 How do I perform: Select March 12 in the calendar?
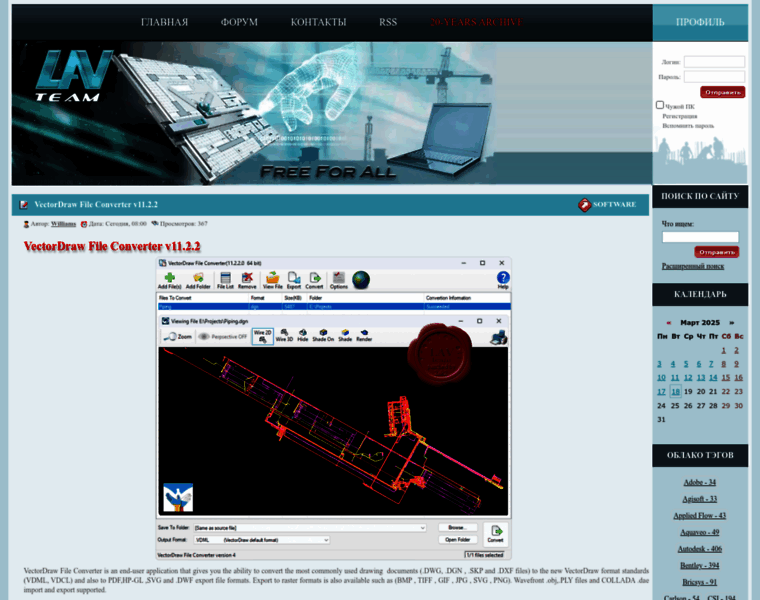click(x=688, y=378)
